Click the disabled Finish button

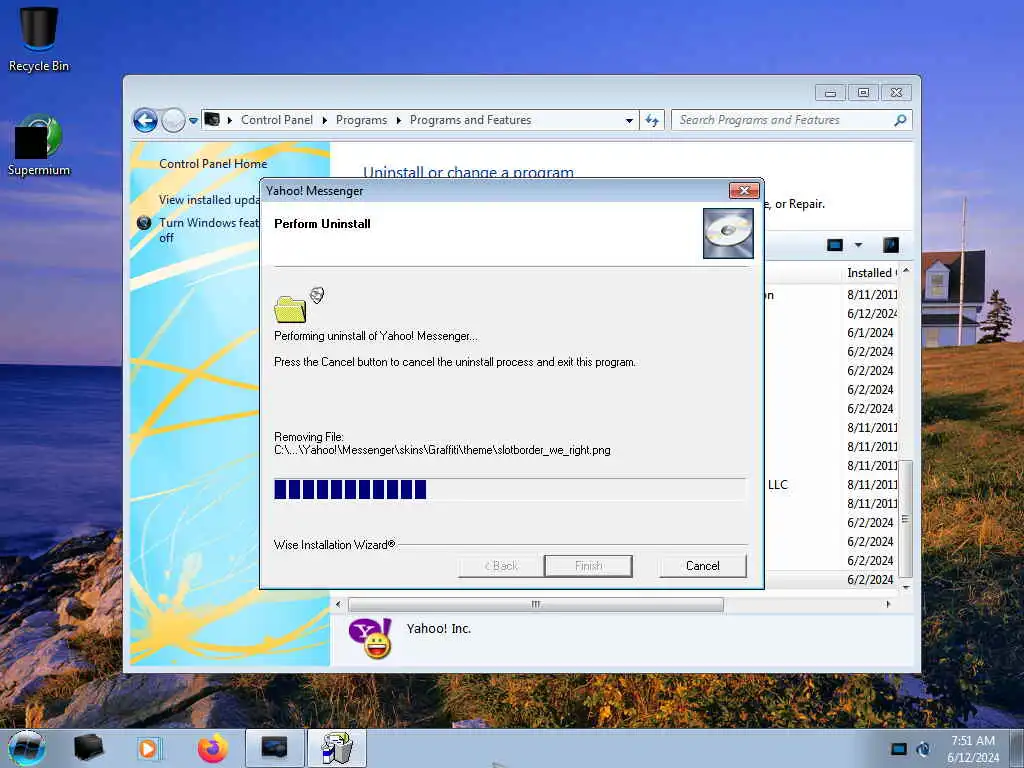click(588, 566)
